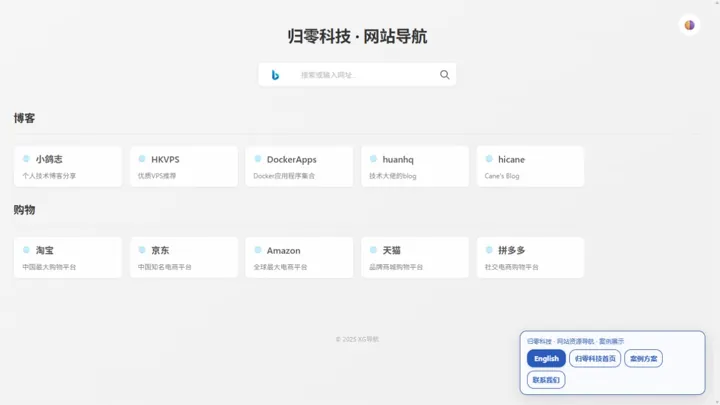Click the © 2025 footer text

pos(357,339)
